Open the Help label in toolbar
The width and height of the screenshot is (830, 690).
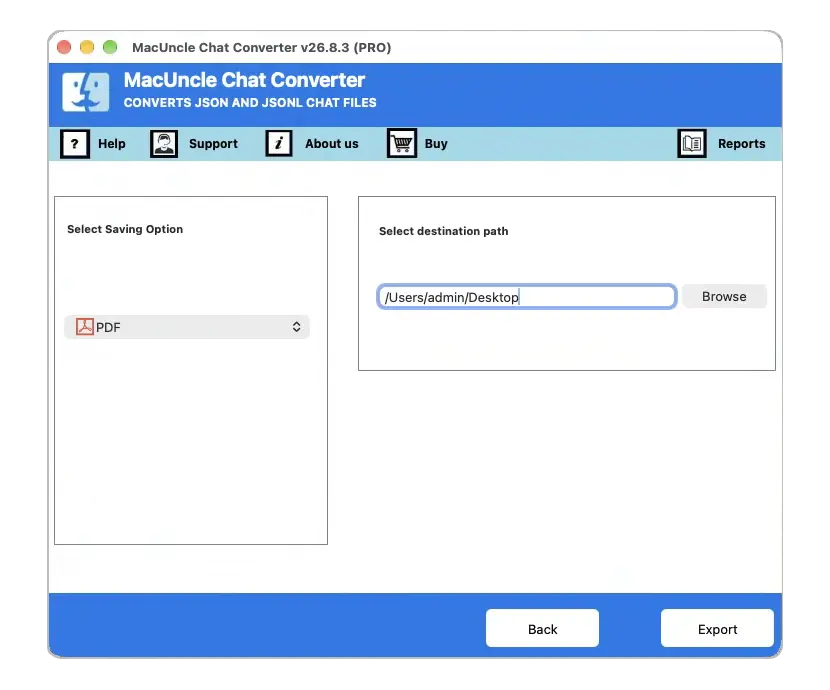click(x=112, y=144)
